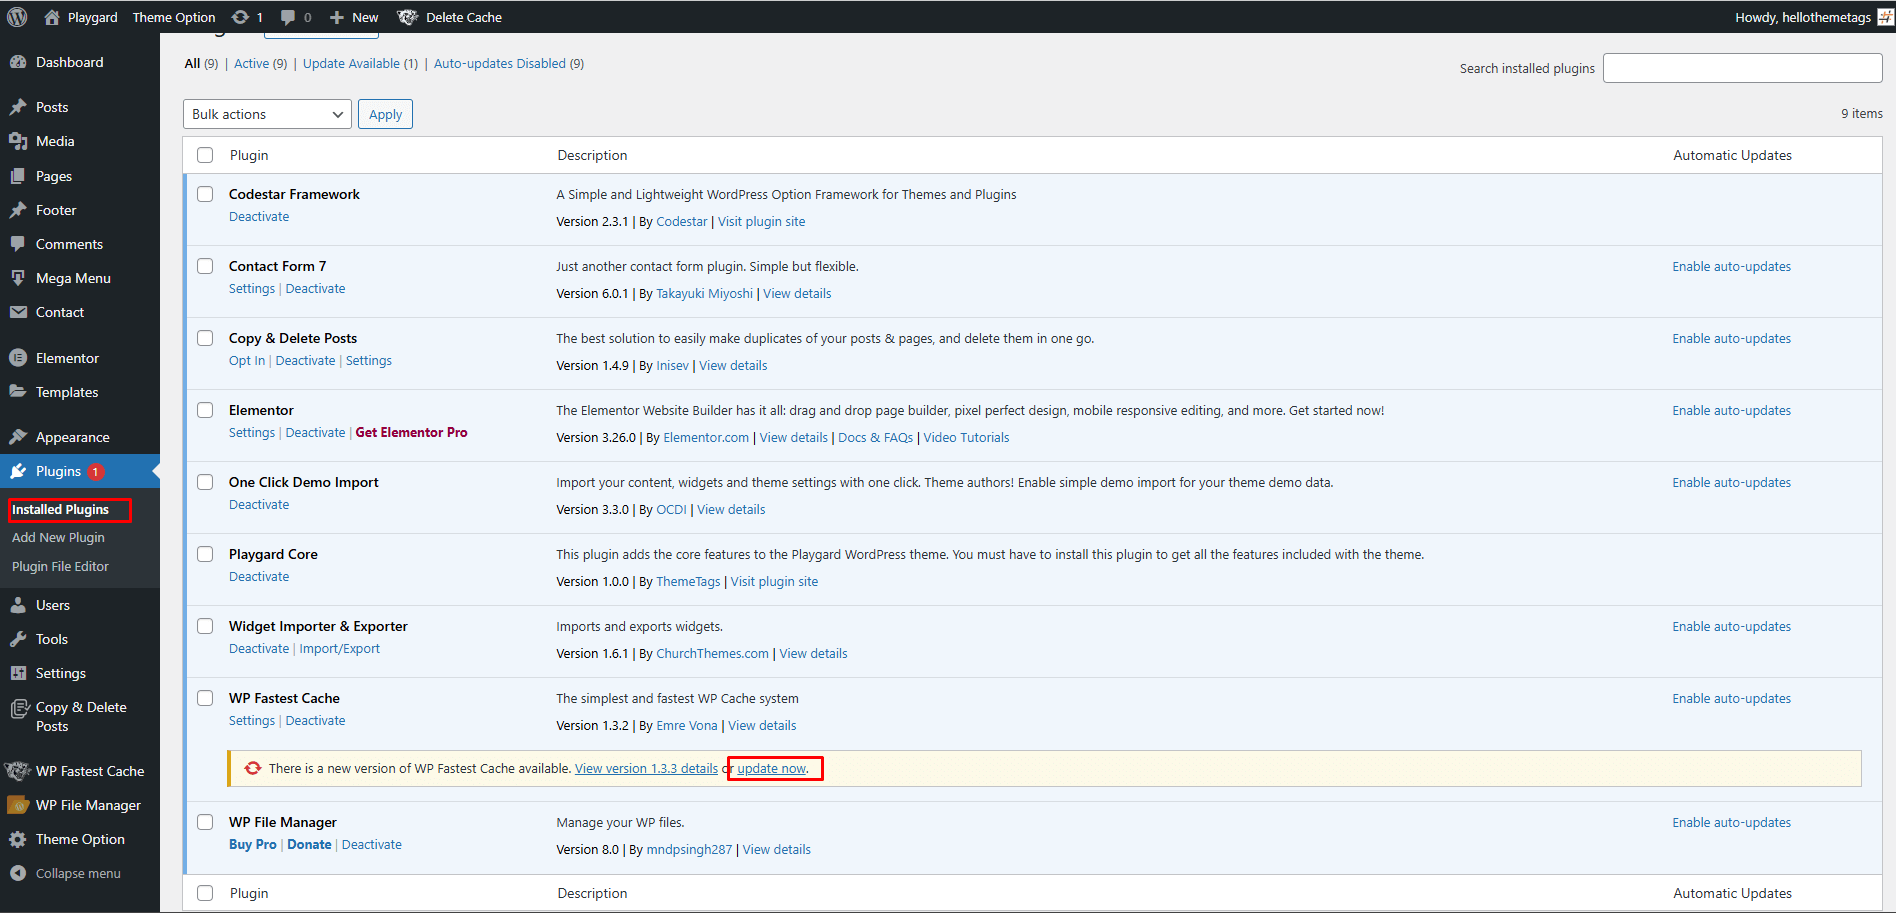Click Get Elementor Pro link
This screenshot has width=1896, height=913.
[411, 432]
